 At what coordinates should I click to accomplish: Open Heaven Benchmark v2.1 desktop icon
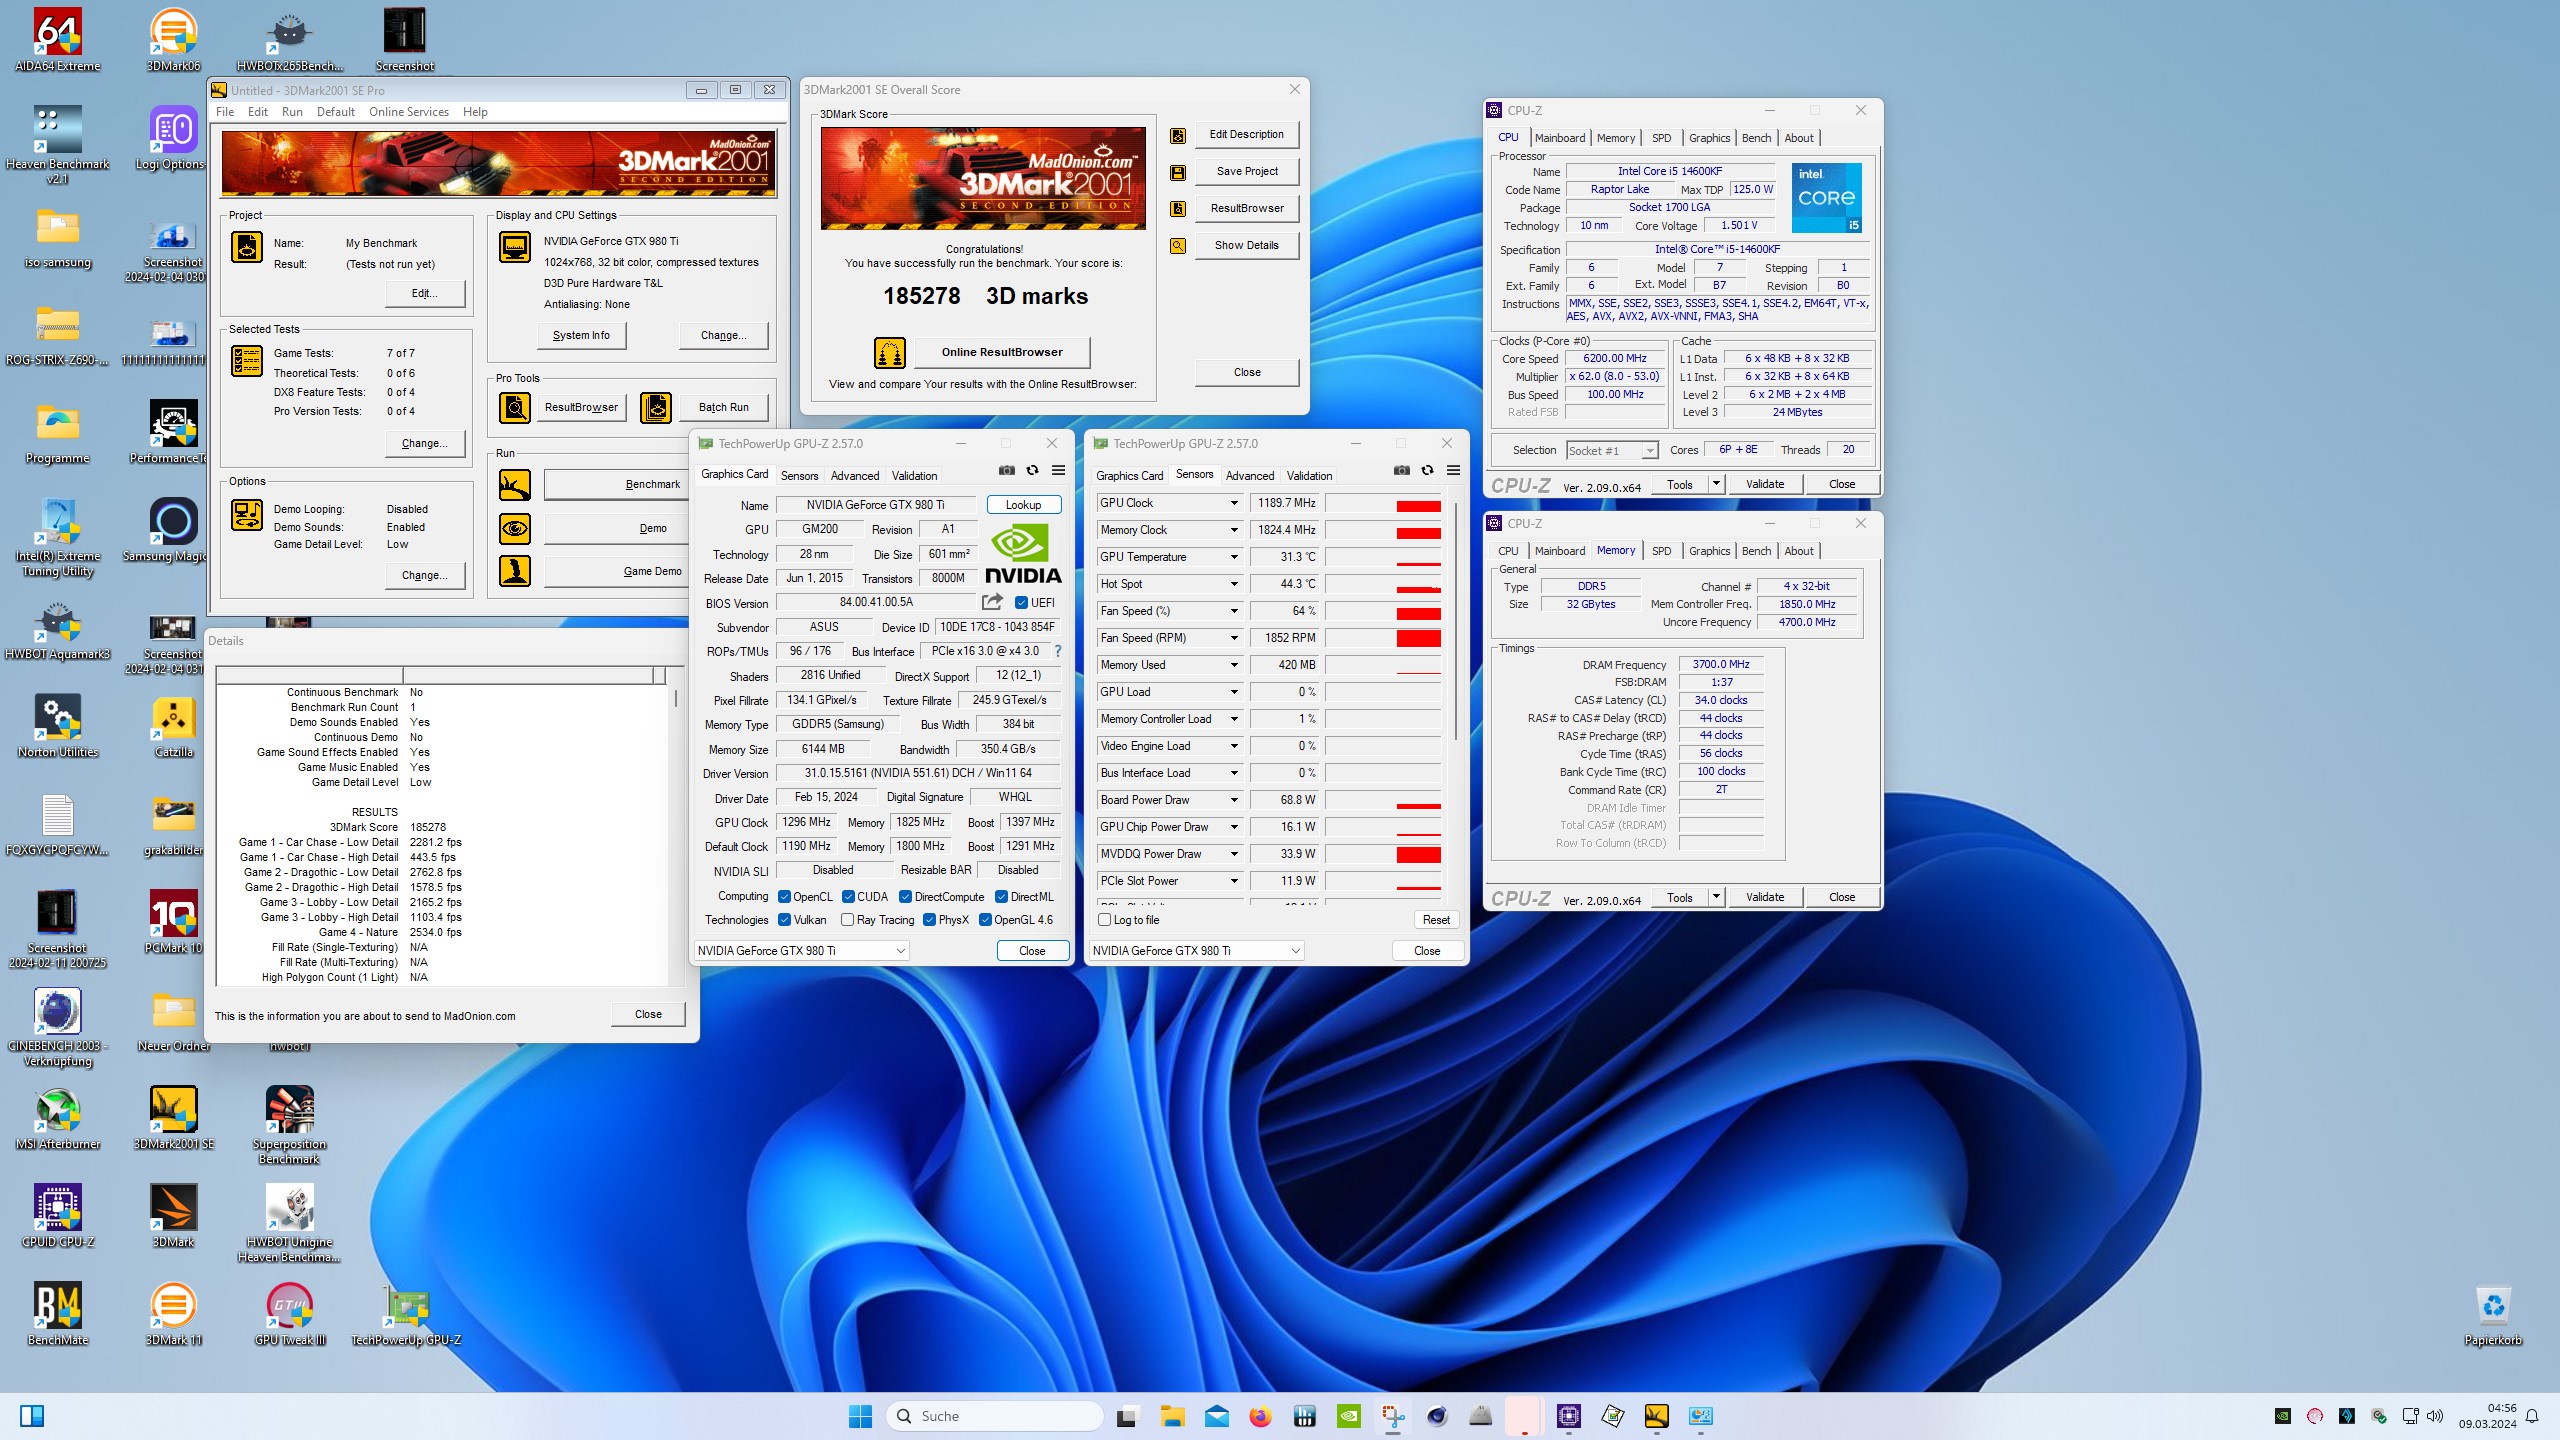pos(57,145)
